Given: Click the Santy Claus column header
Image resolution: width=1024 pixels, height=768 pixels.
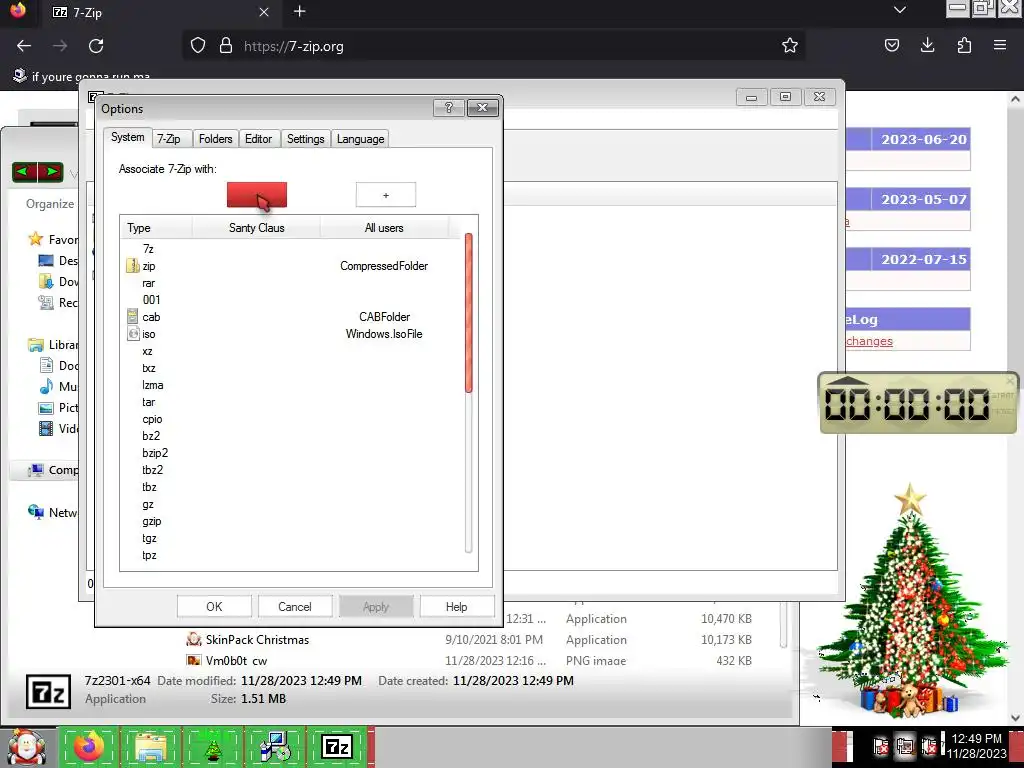Looking at the screenshot, I should (x=257, y=228).
